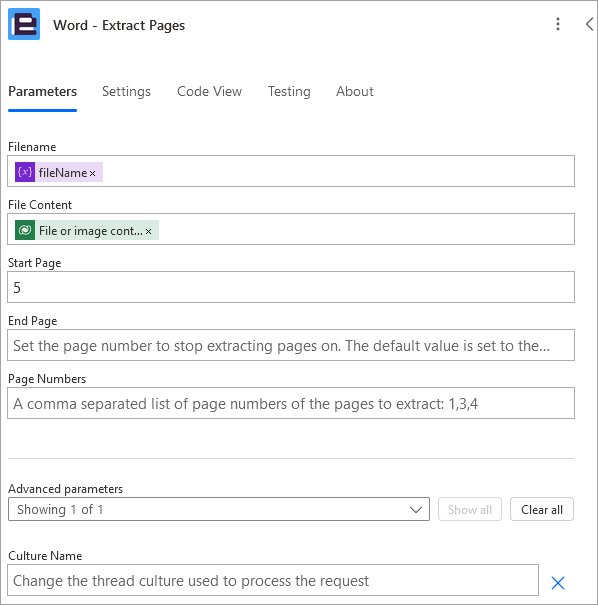Switch to the Settings tab
Image resolution: width=598 pixels, height=605 pixels.
point(126,91)
